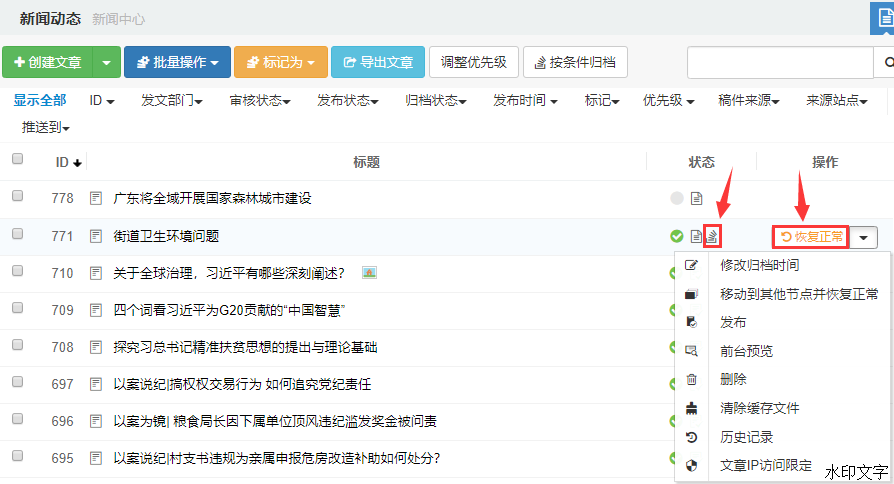Choose 清除缓存文件 from the action menu
Image resolution: width=894 pixels, height=484 pixels.
(759, 408)
